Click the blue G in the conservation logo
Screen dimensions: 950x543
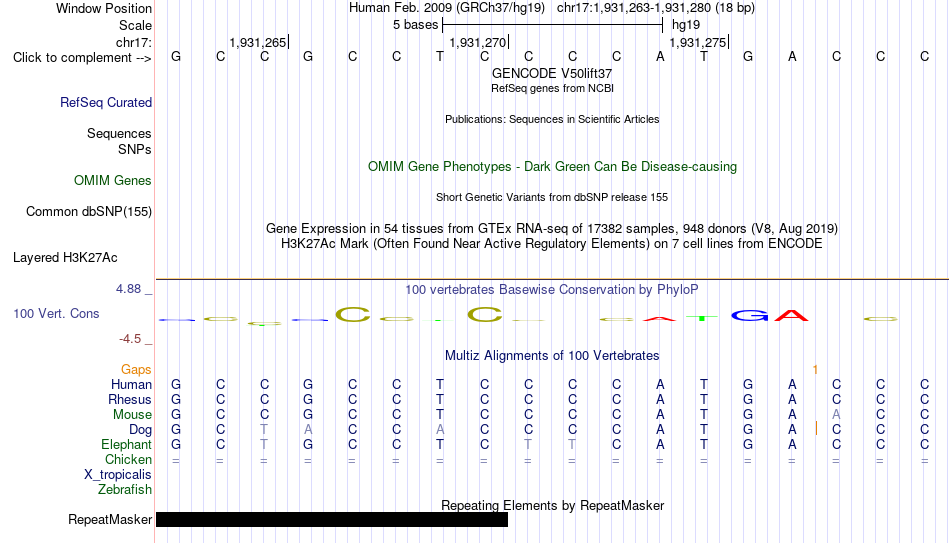pyautogui.click(x=749, y=315)
